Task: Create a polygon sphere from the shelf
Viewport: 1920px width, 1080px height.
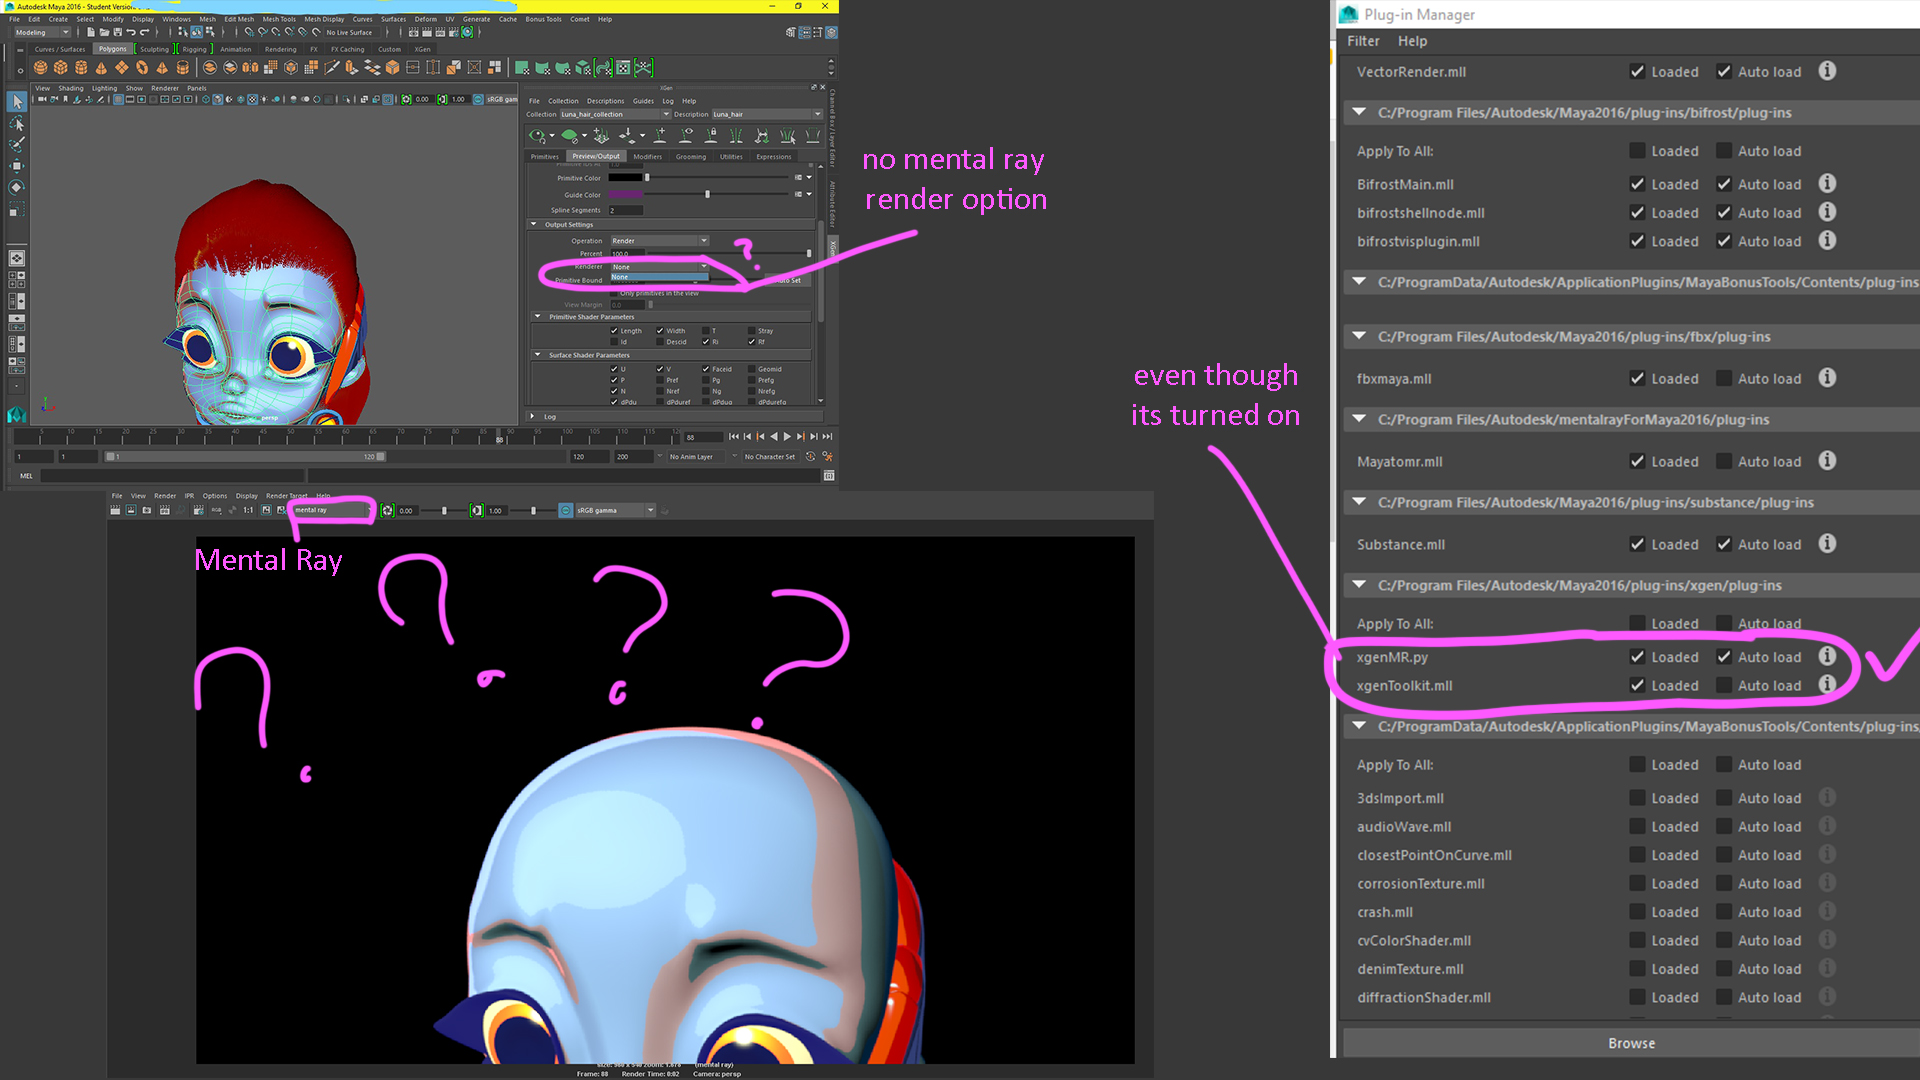Action: click(40, 68)
